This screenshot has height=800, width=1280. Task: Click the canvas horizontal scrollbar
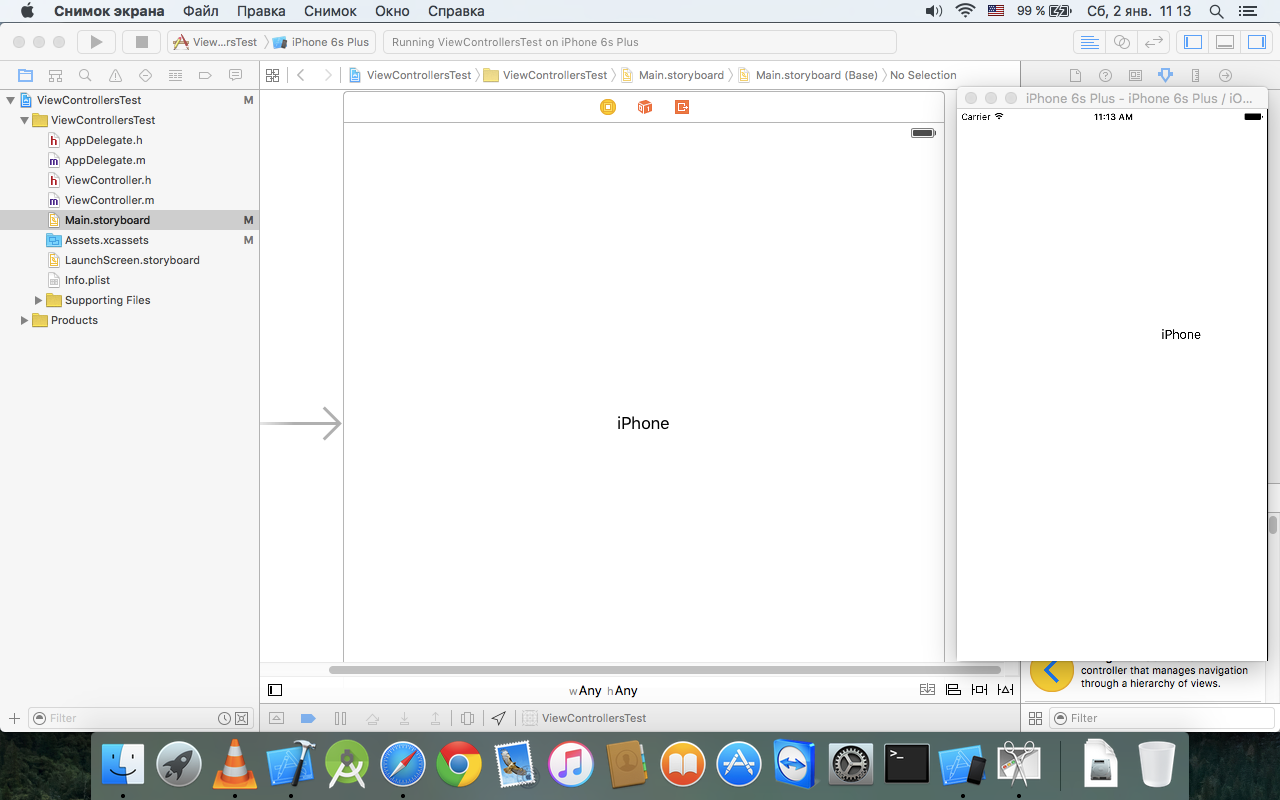665,669
